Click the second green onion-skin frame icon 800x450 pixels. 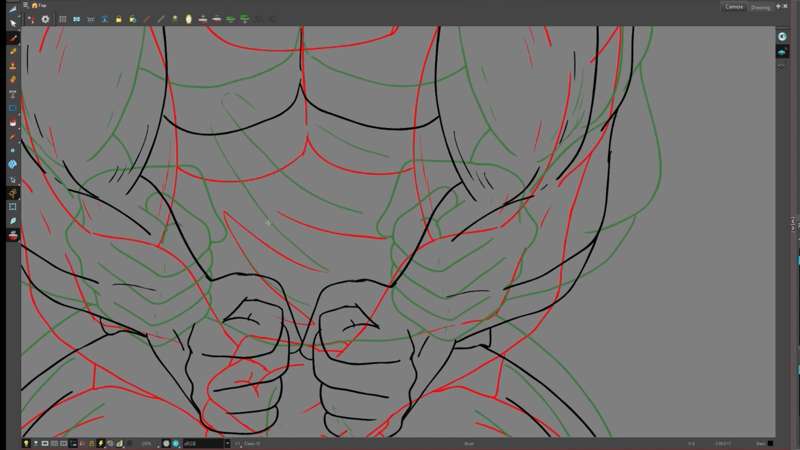[x=245, y=19]
